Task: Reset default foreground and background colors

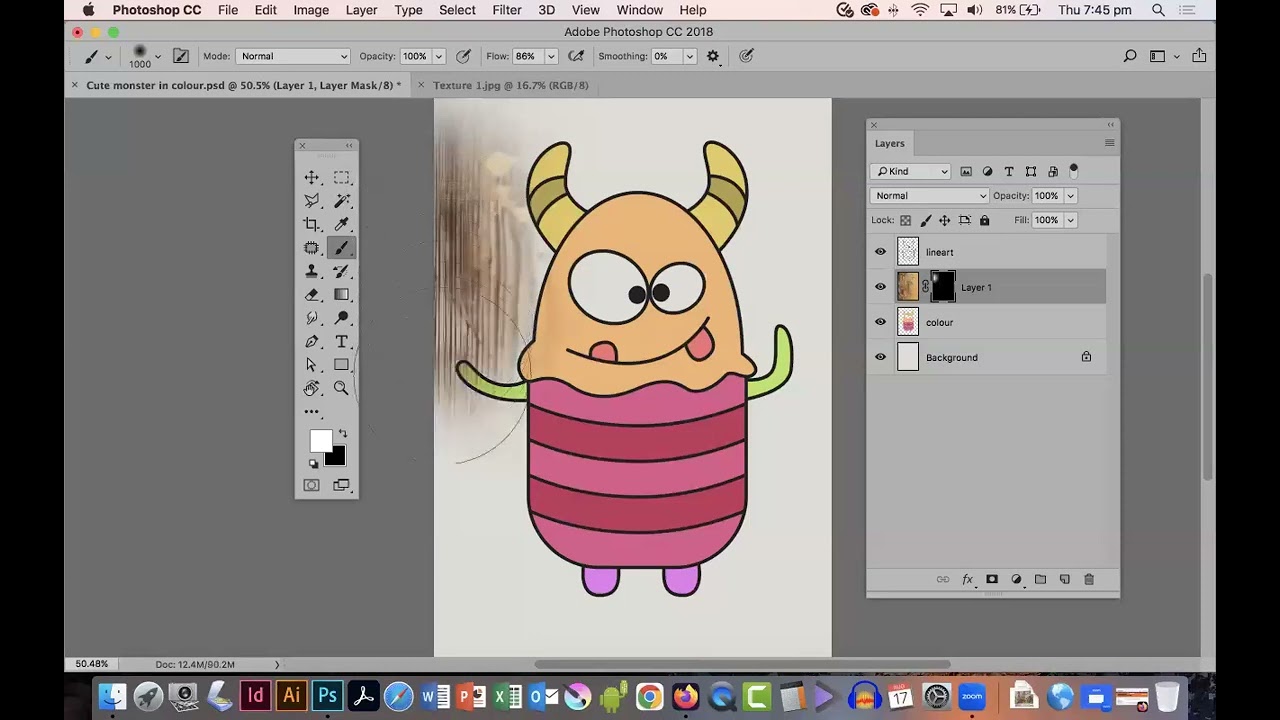Action: point(313,464)
